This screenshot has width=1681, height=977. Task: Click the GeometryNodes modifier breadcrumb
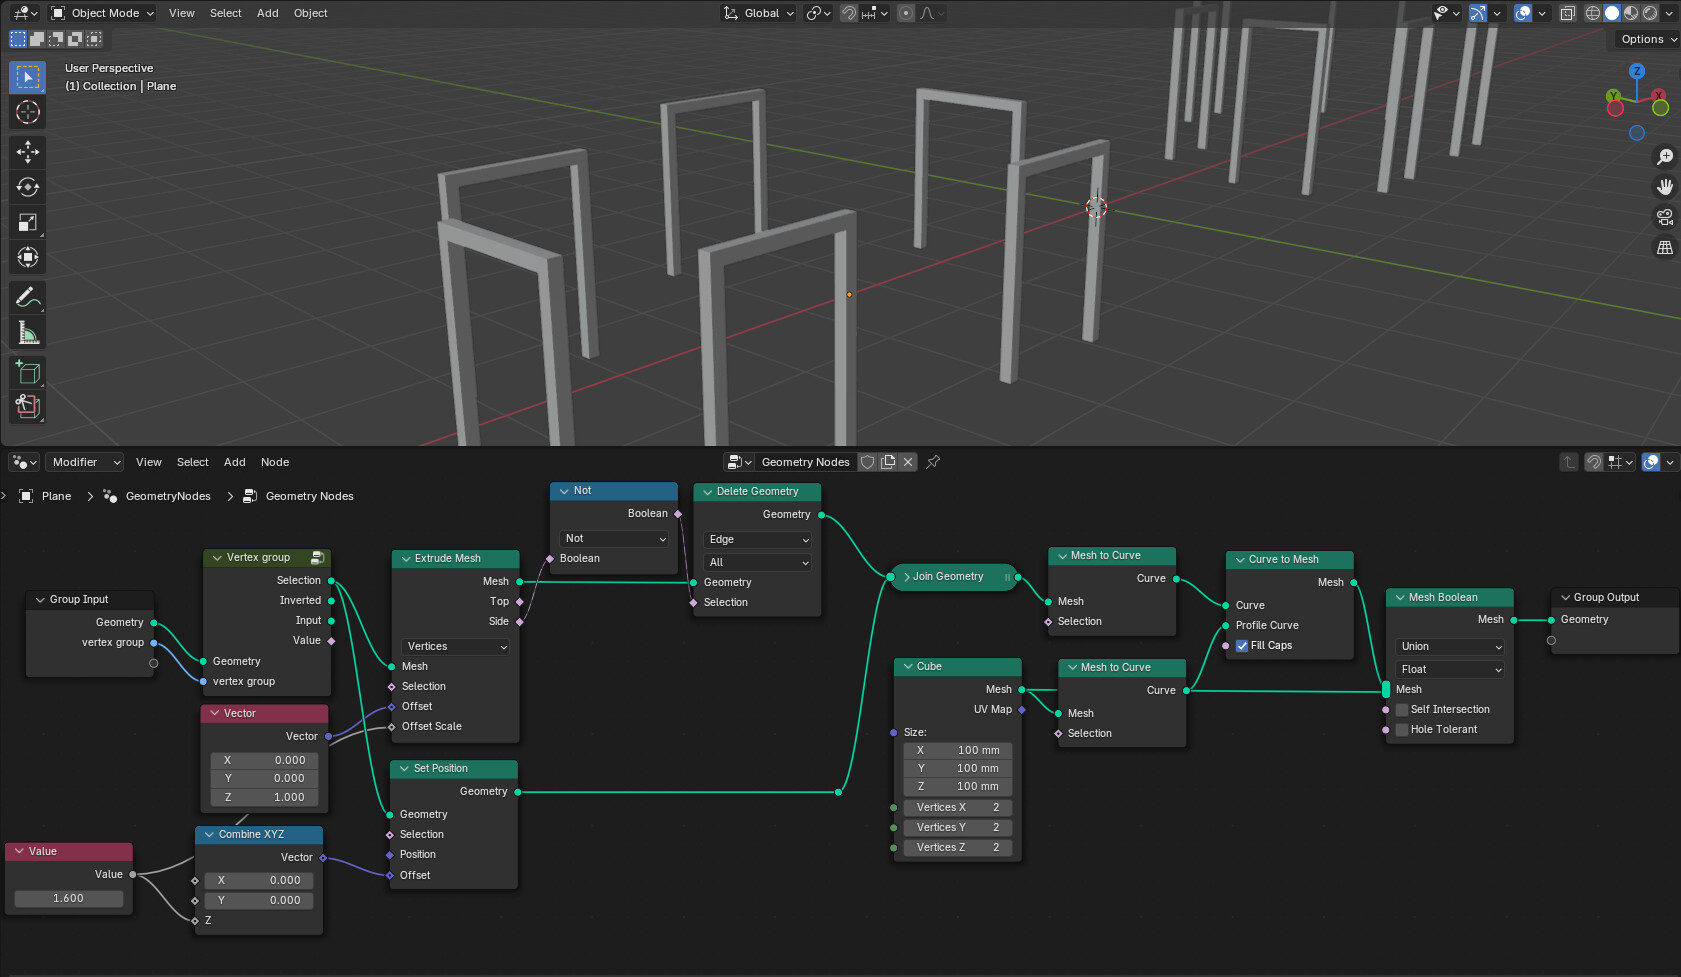(157, 496)
